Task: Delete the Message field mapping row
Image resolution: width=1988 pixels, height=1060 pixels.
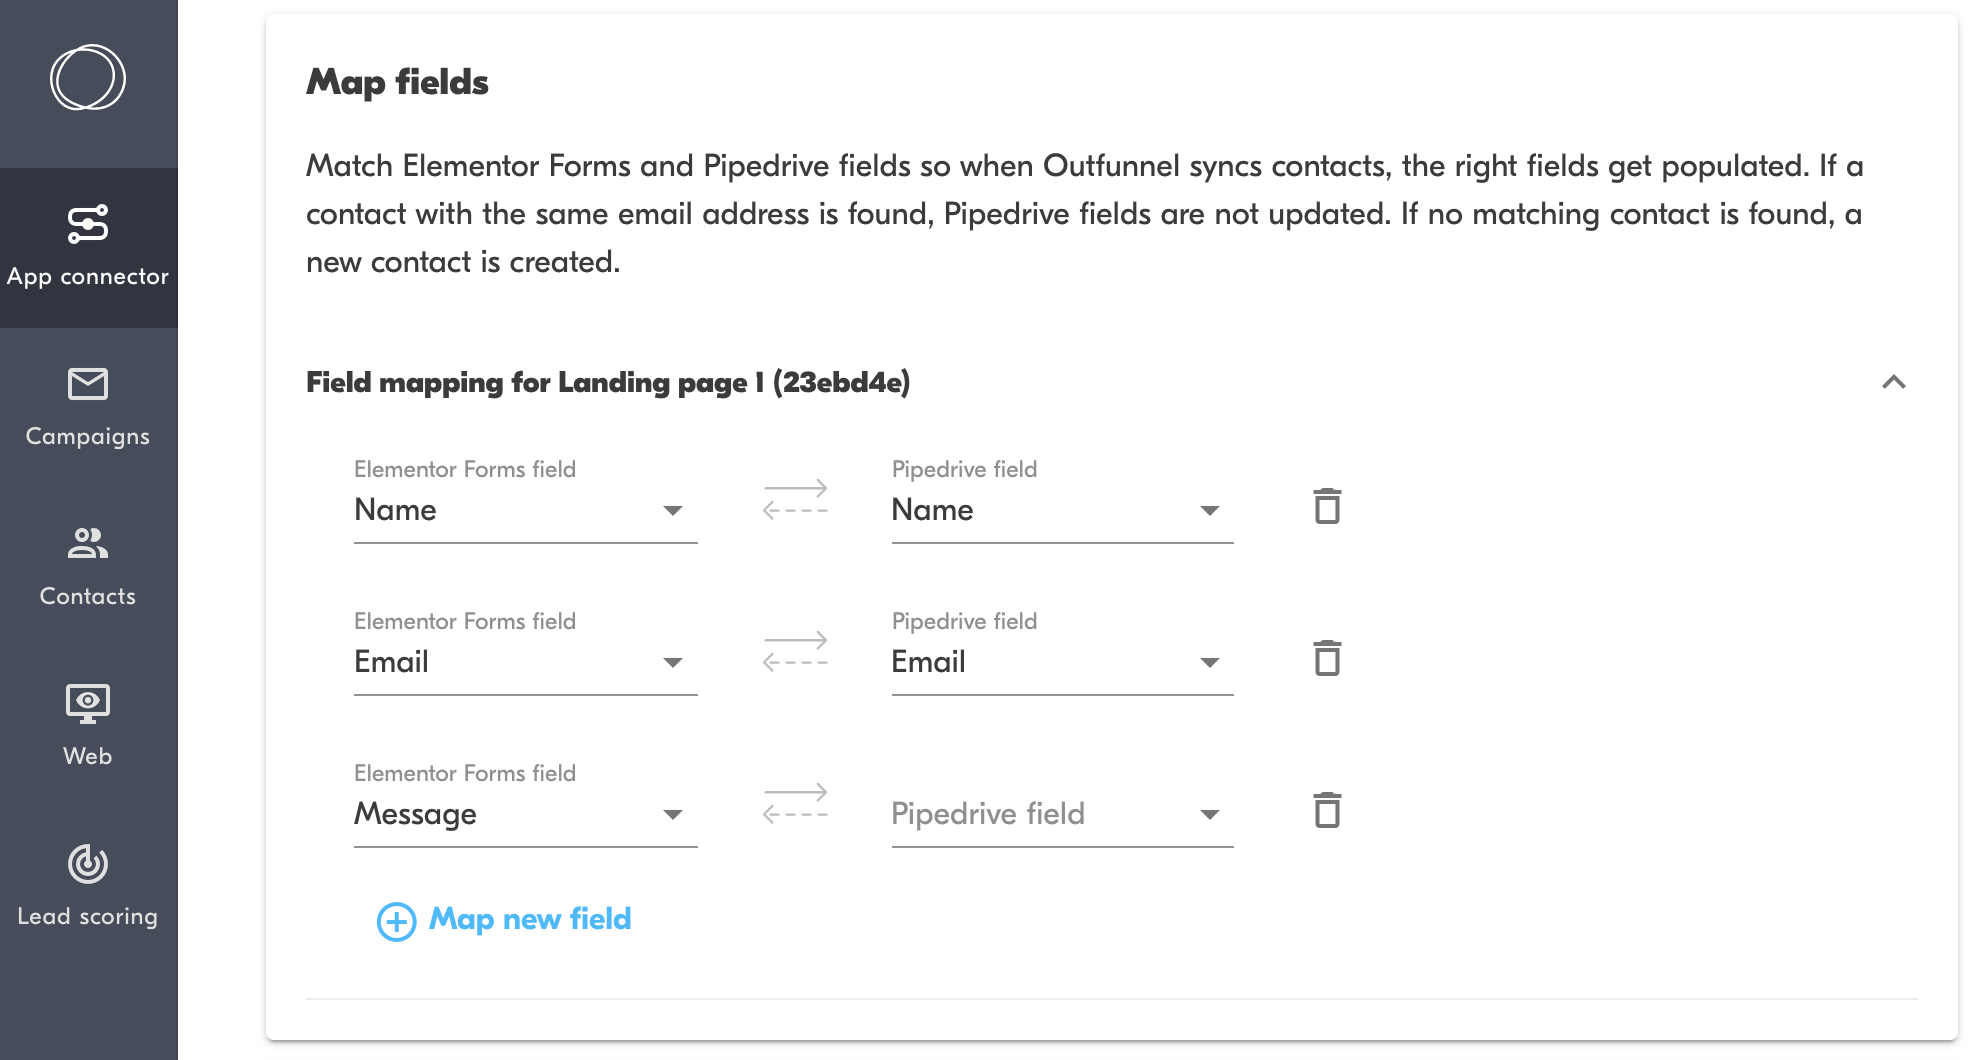Action: tap(1327, 810)
